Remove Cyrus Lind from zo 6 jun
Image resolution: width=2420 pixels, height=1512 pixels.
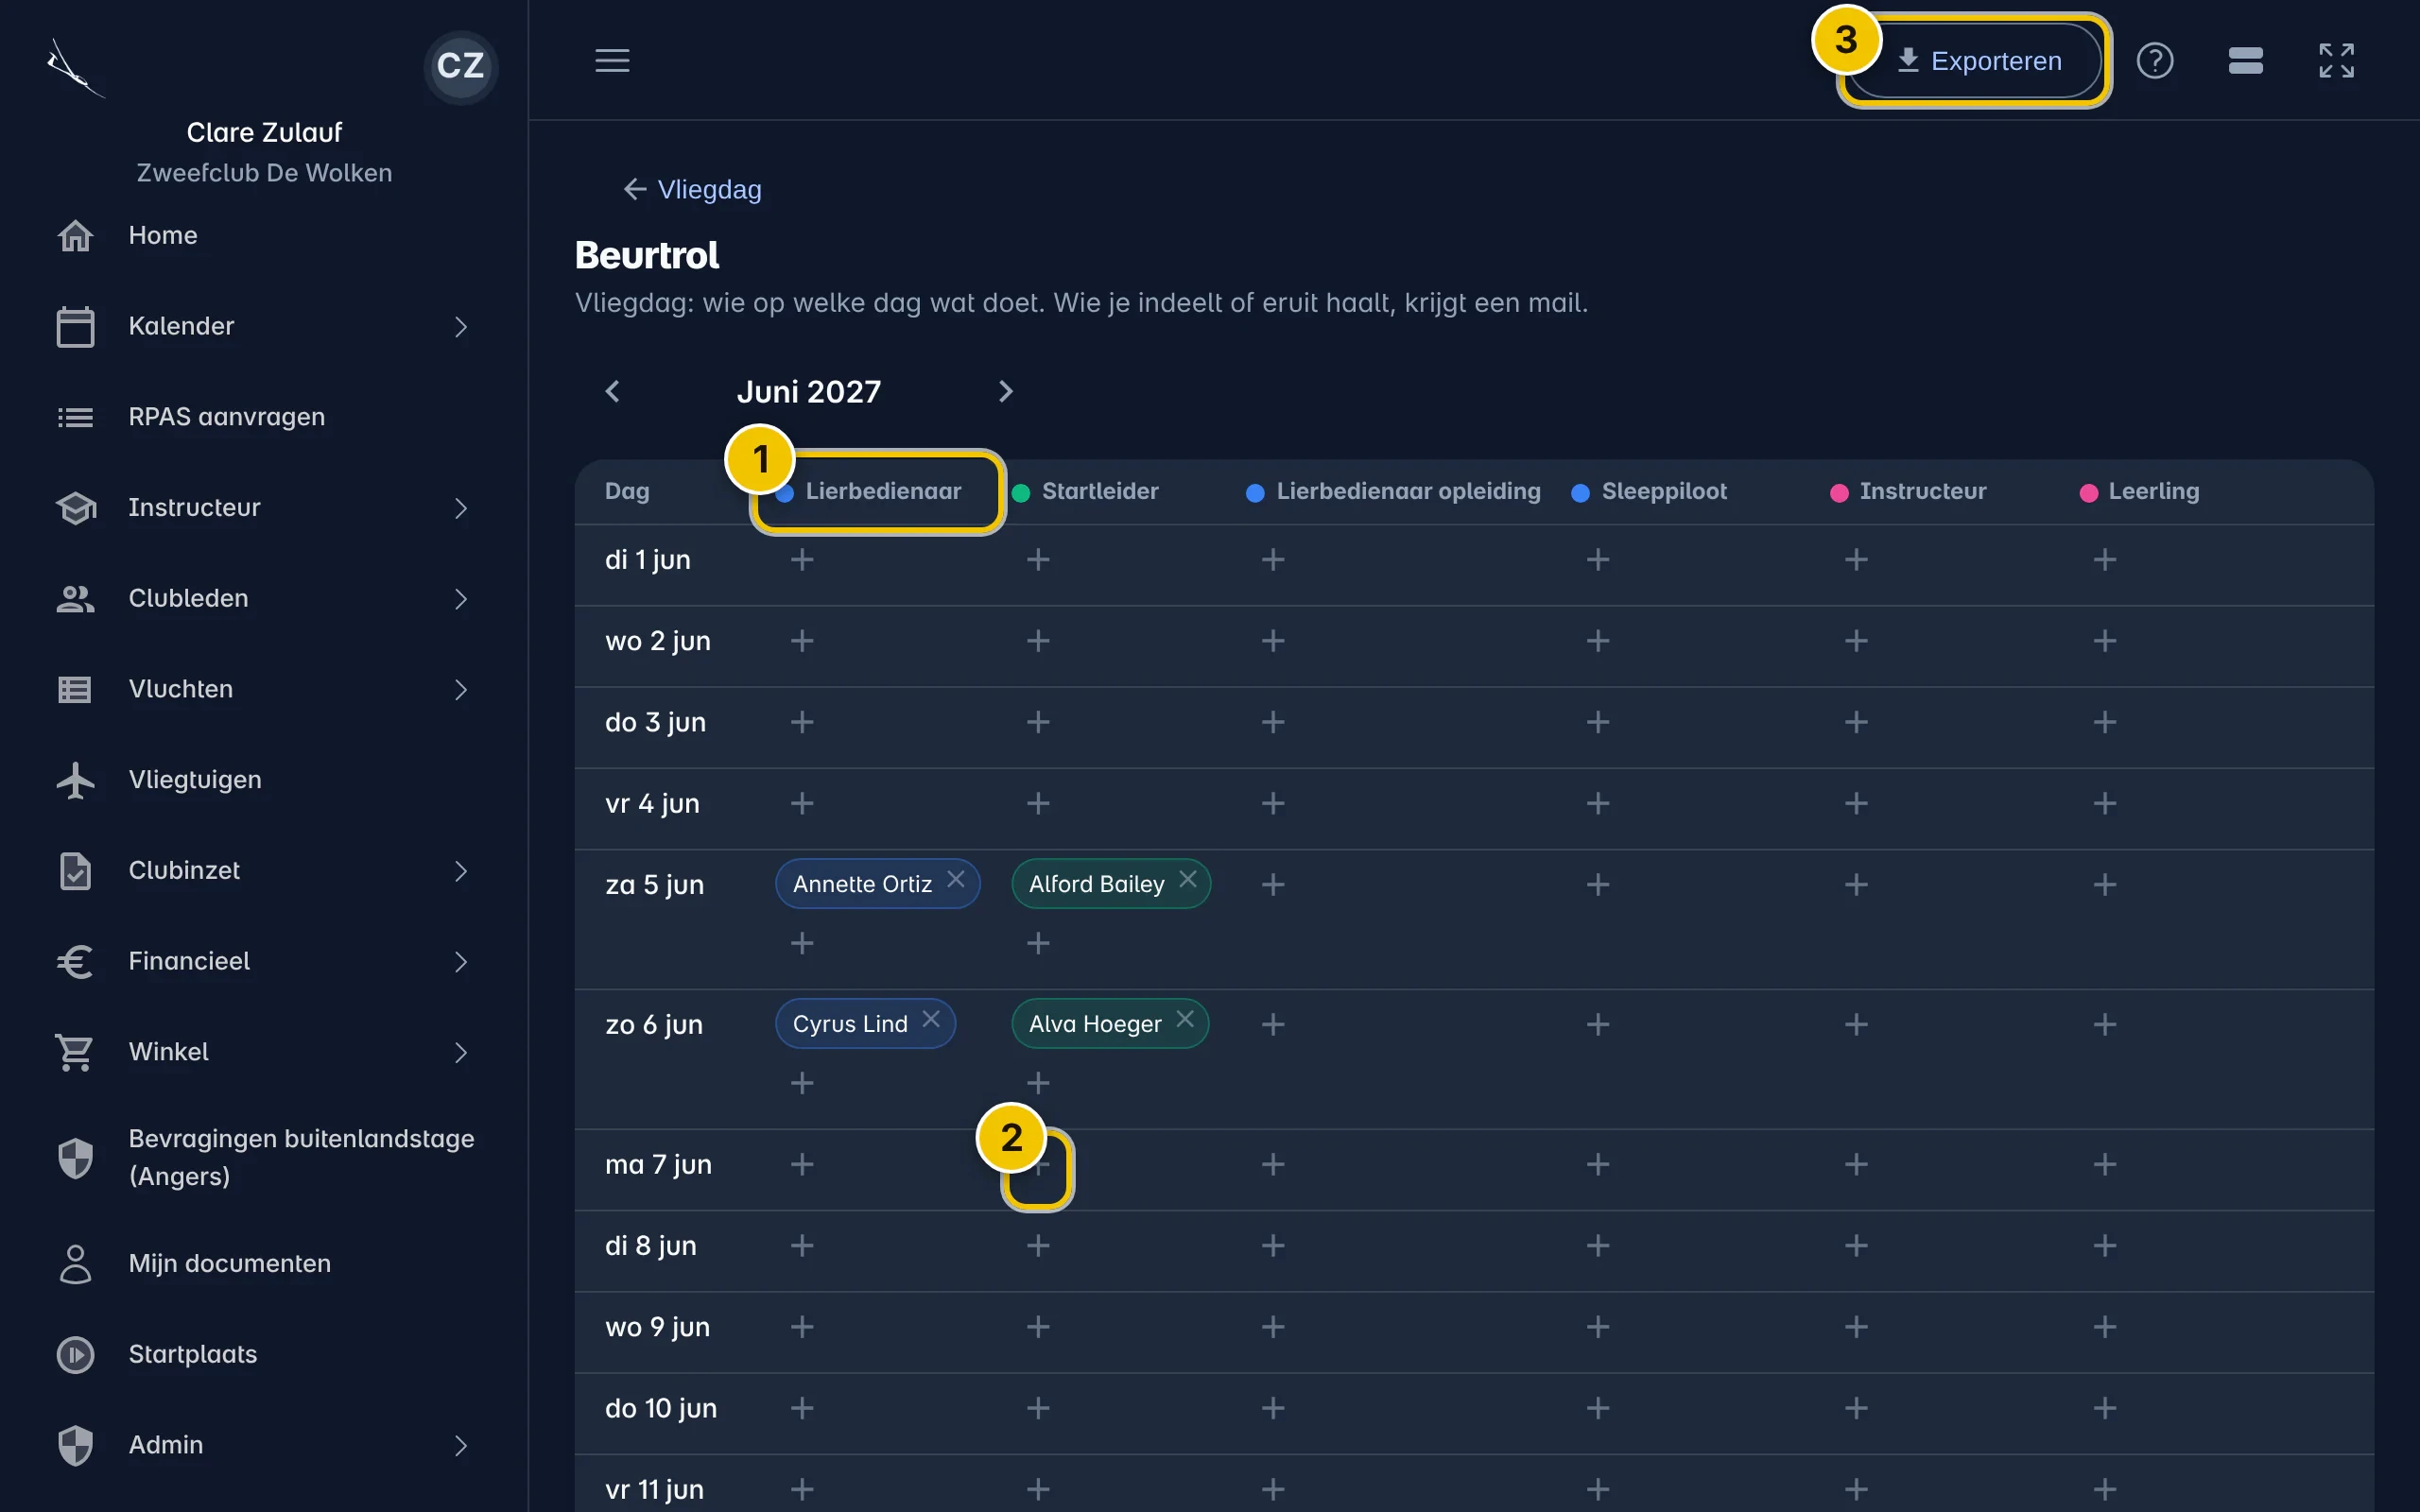(x=931, y=1019)
